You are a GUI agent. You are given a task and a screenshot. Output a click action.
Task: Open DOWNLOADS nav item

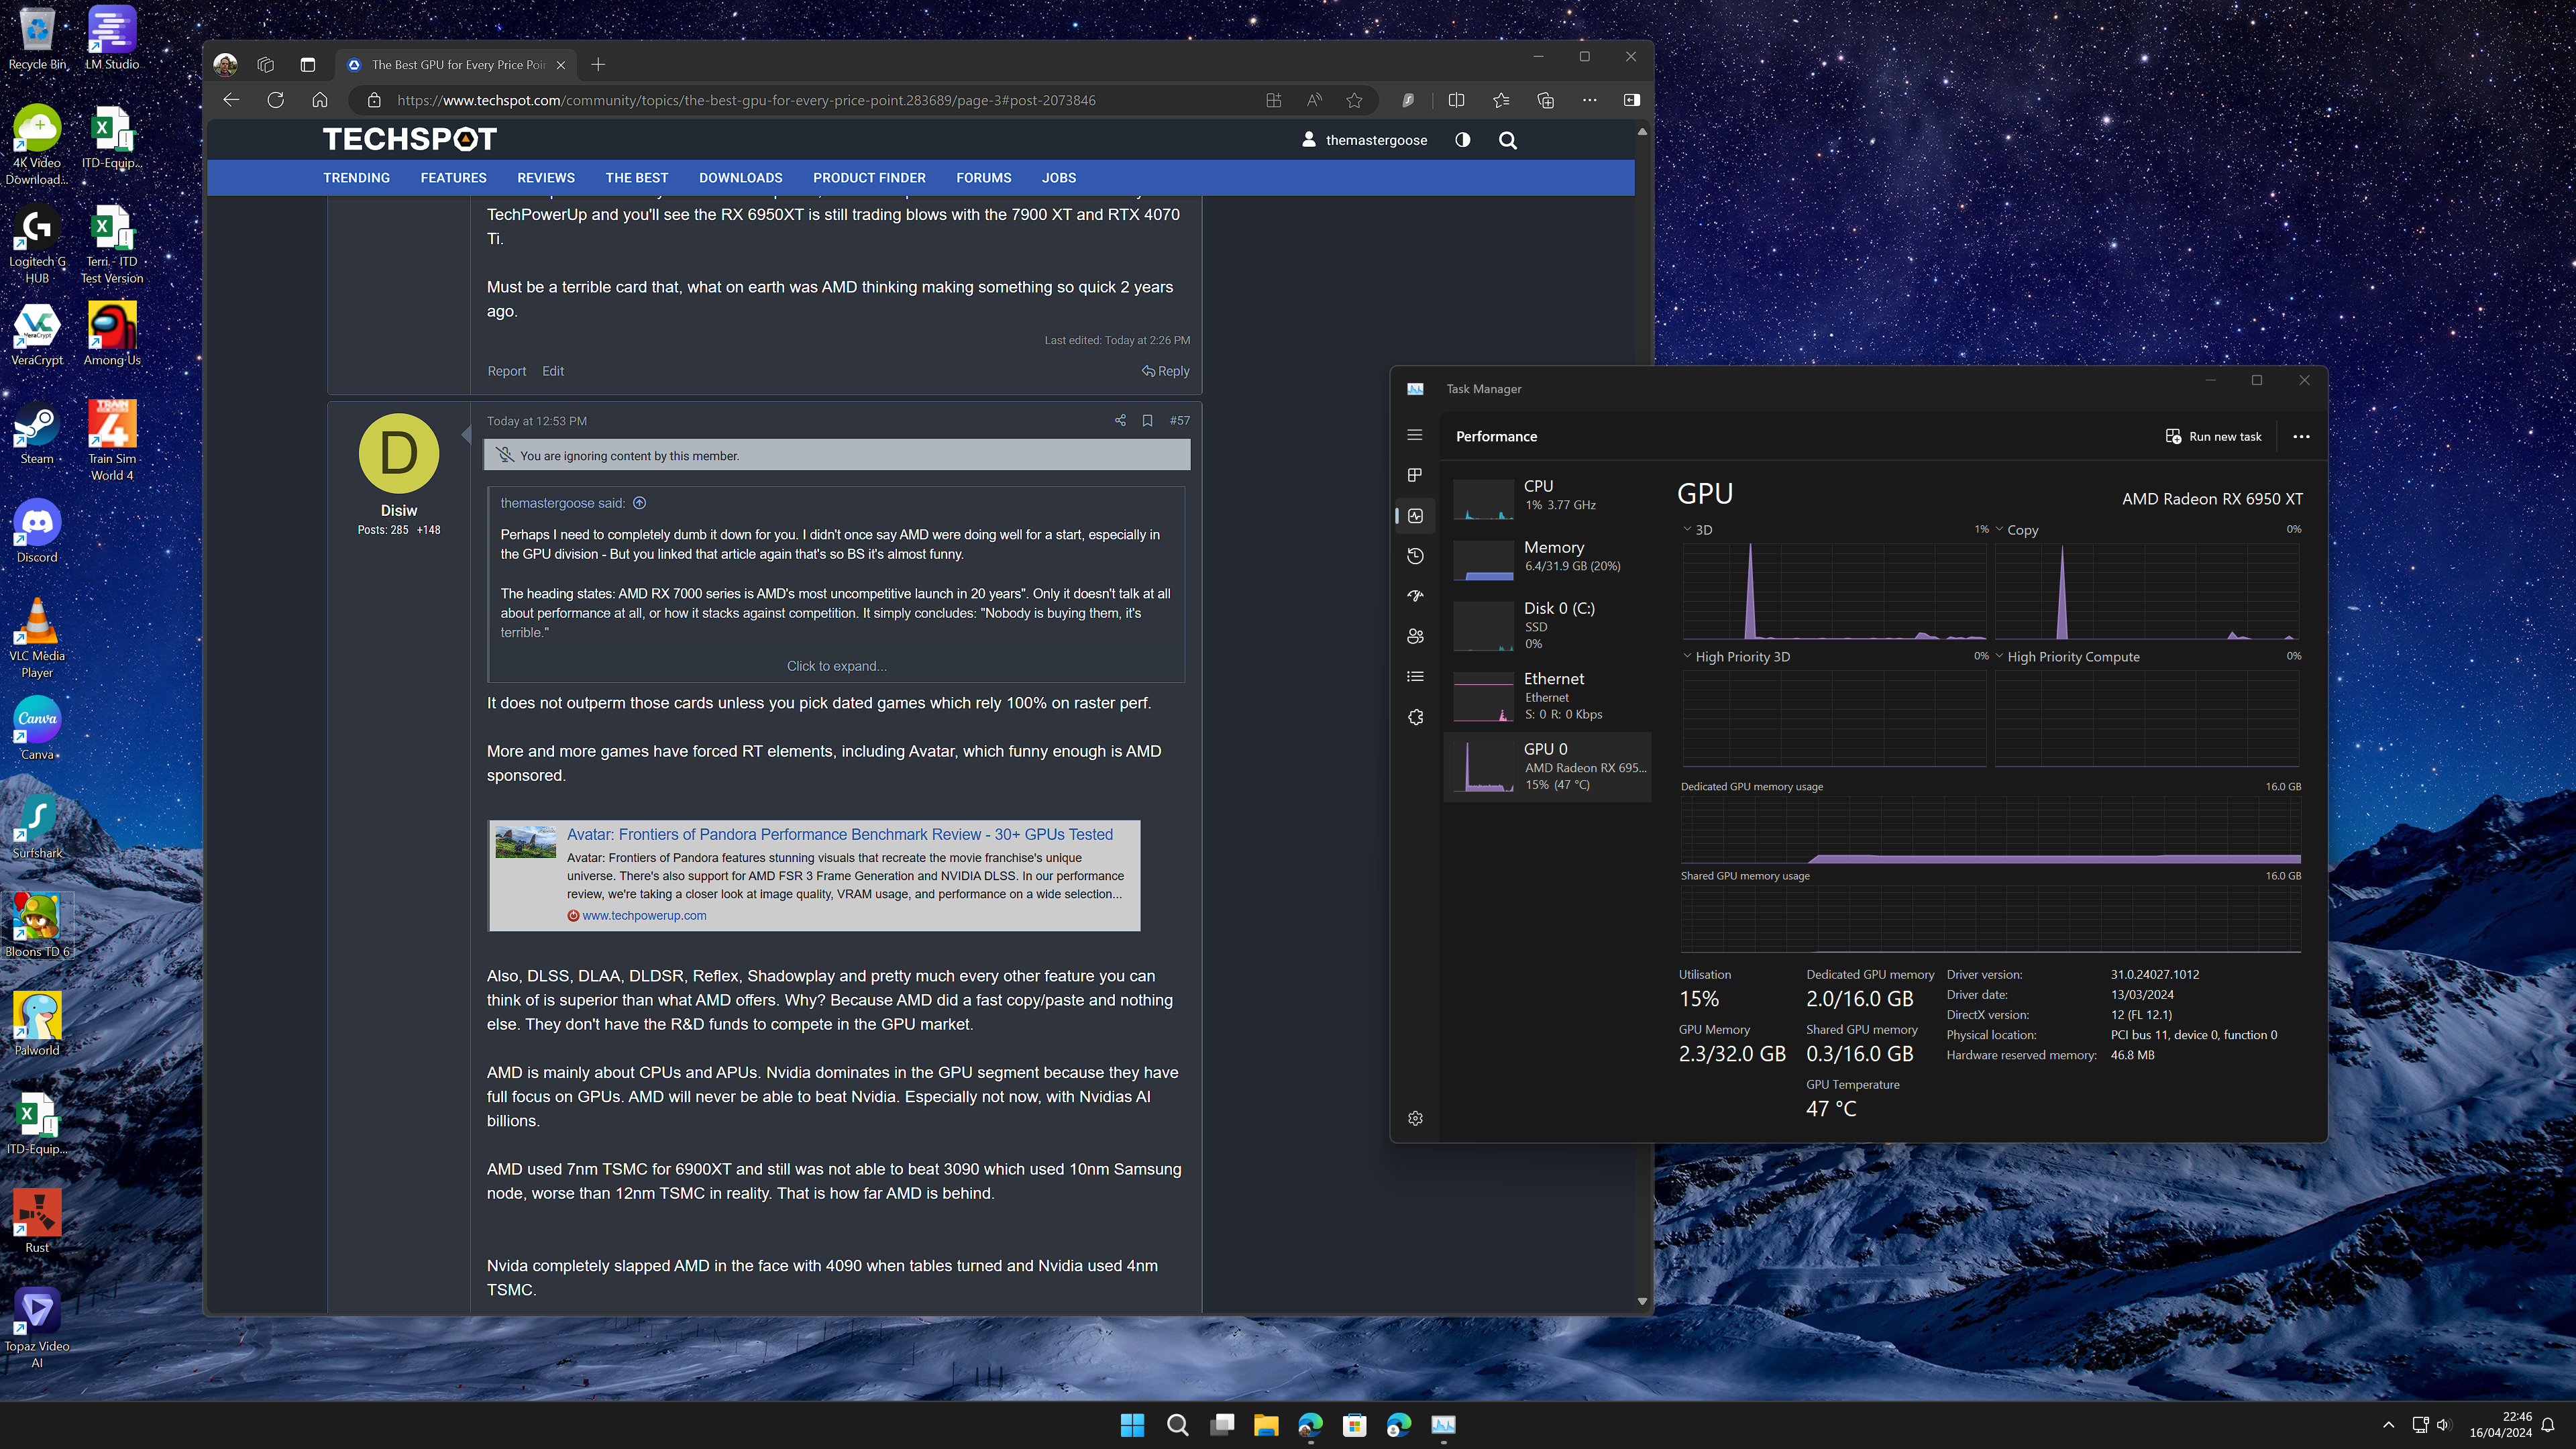[x=740, y=178]
